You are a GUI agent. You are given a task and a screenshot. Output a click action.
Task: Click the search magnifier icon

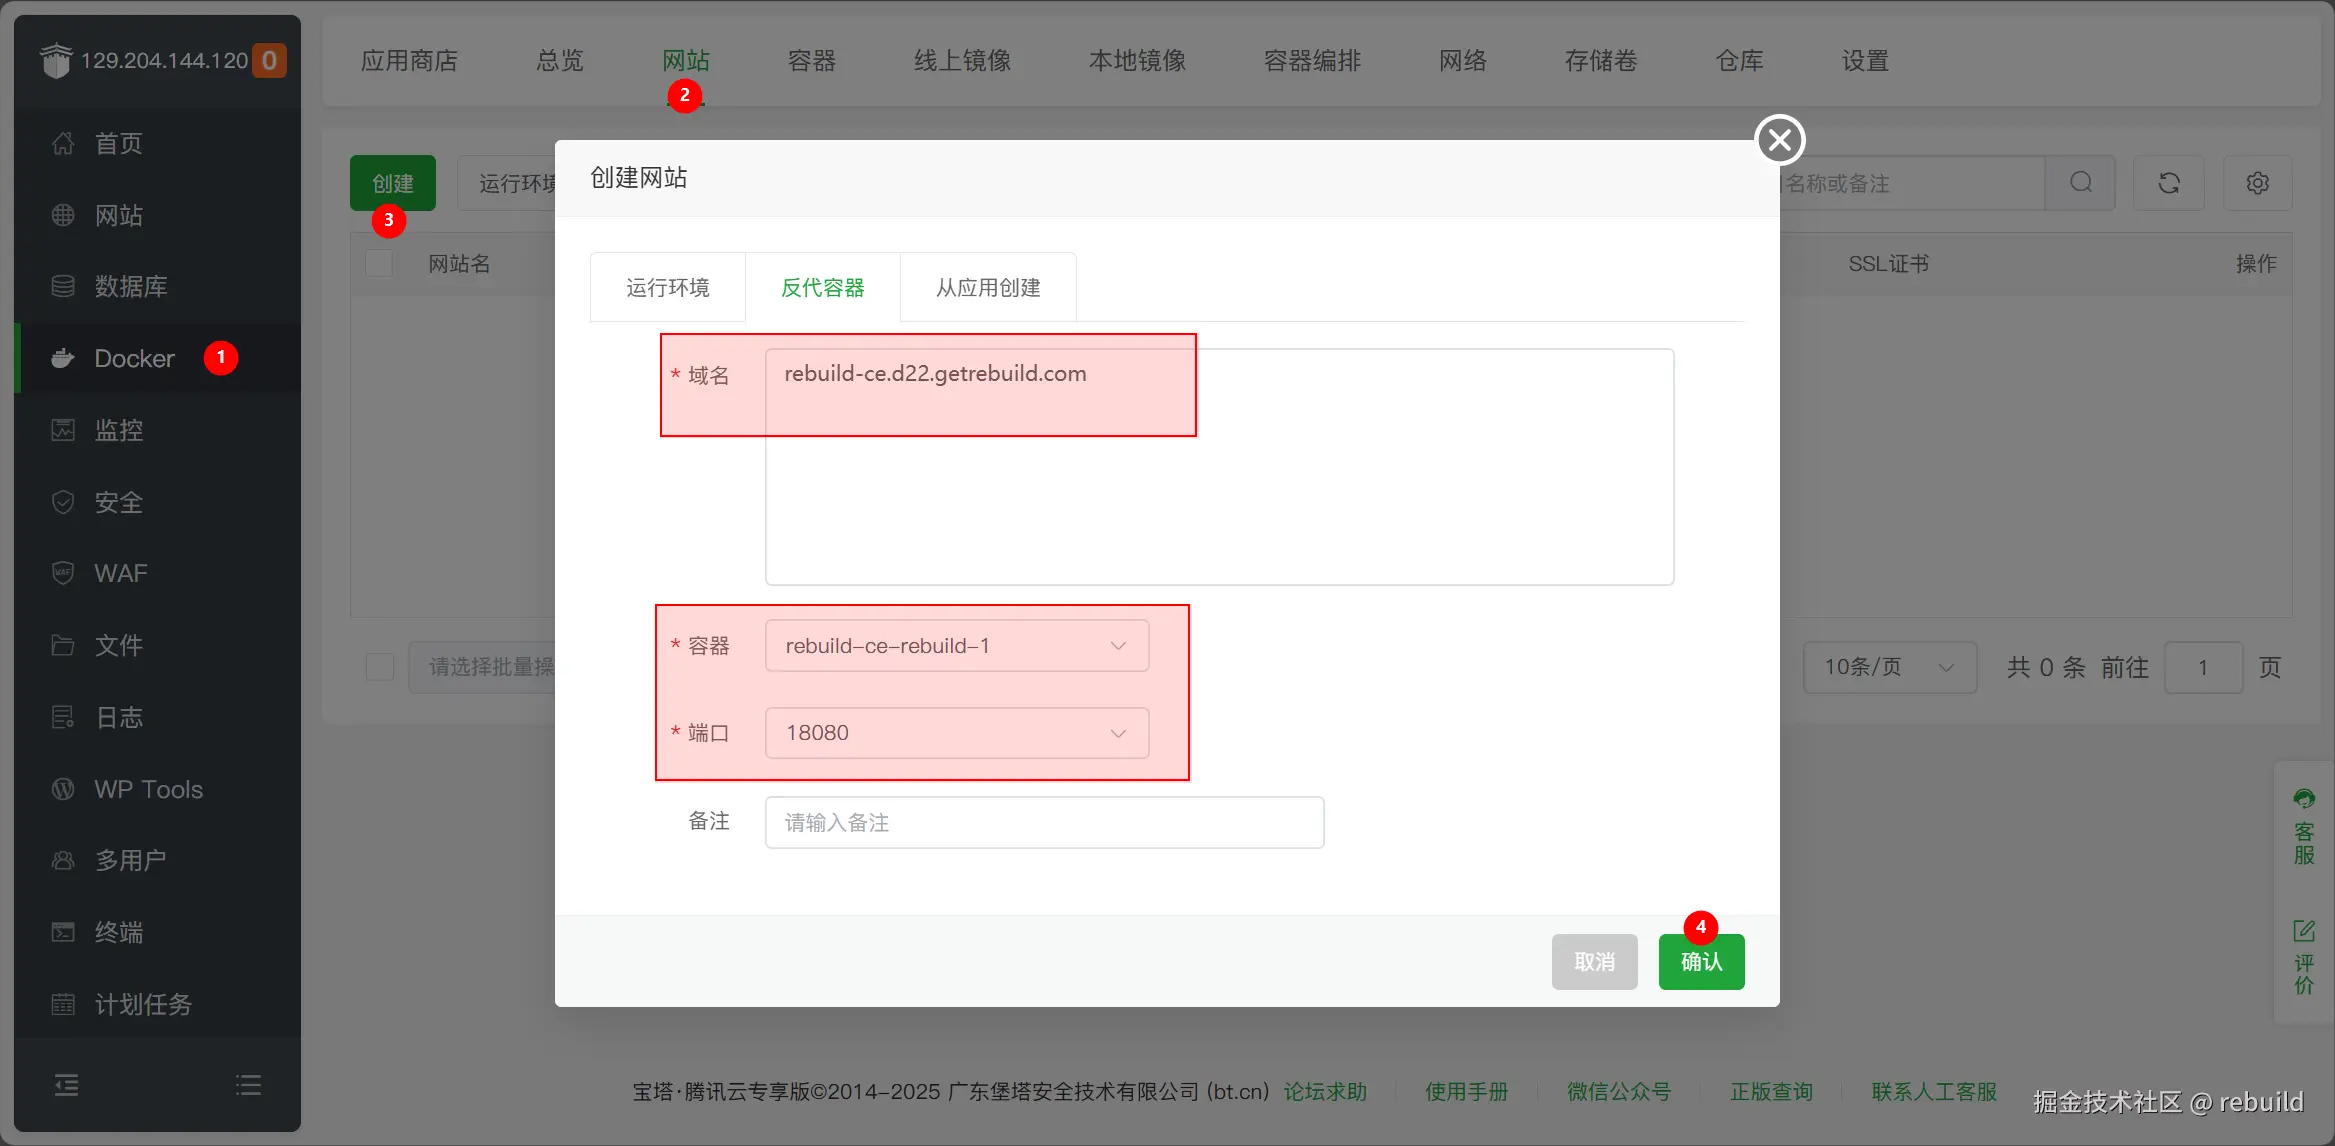2081,183
